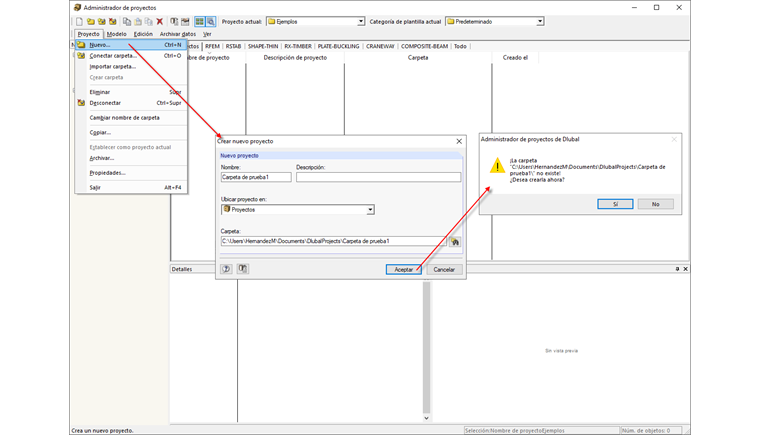Screen dimensions: 760x435
Task: Click the 'Crea un nuevo proyecto.' status text
Action: pyautogui.click(x=102, y=431)
